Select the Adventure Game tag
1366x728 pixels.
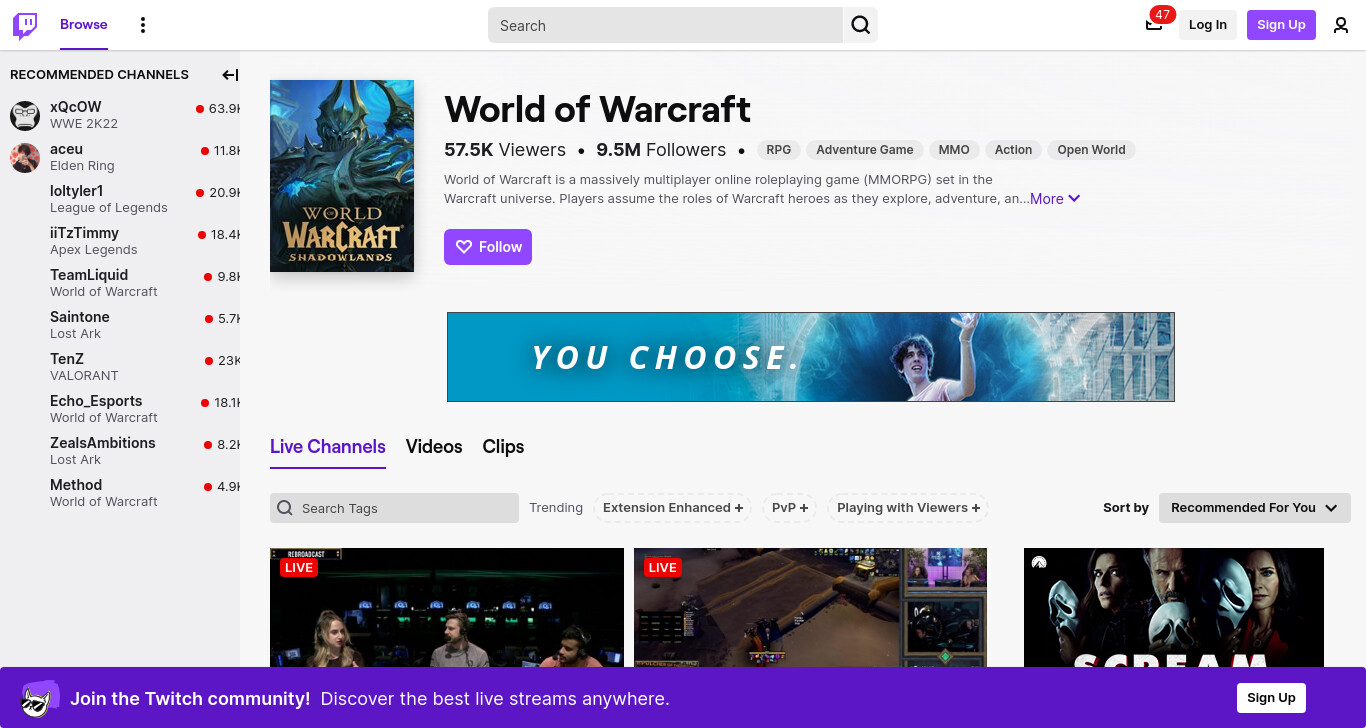(x=865, y=150)
